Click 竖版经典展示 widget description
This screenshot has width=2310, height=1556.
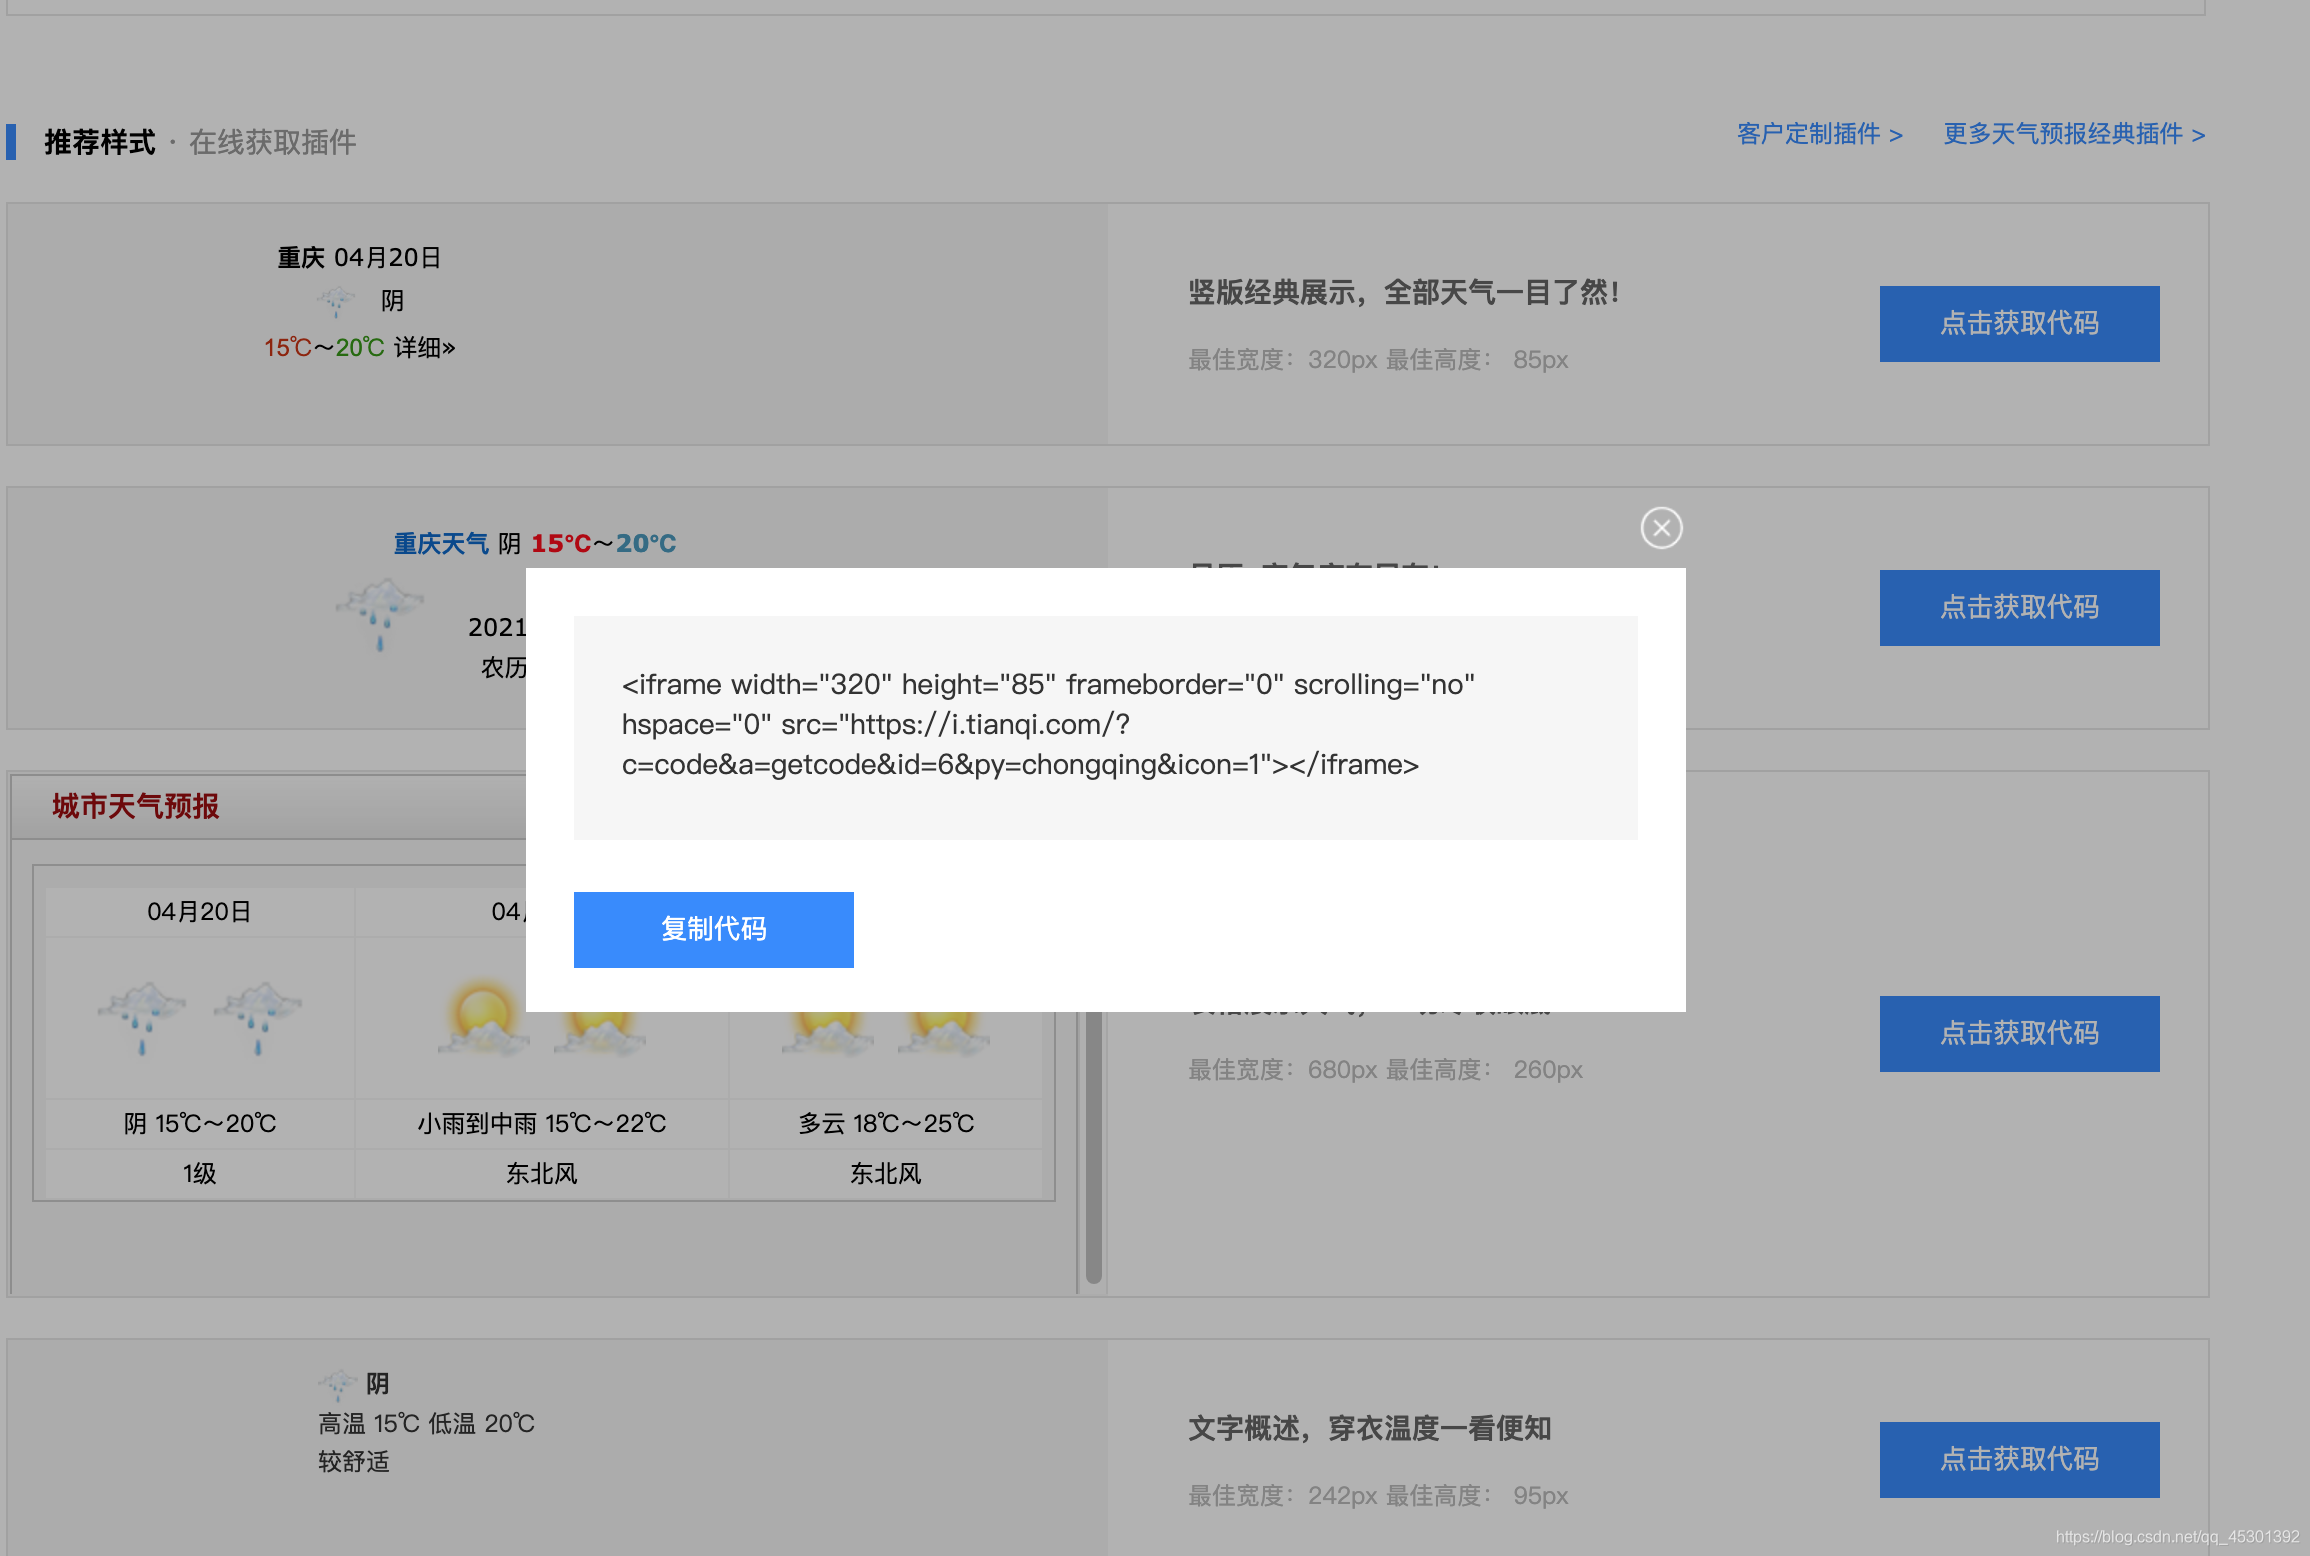coord(1404,293)
